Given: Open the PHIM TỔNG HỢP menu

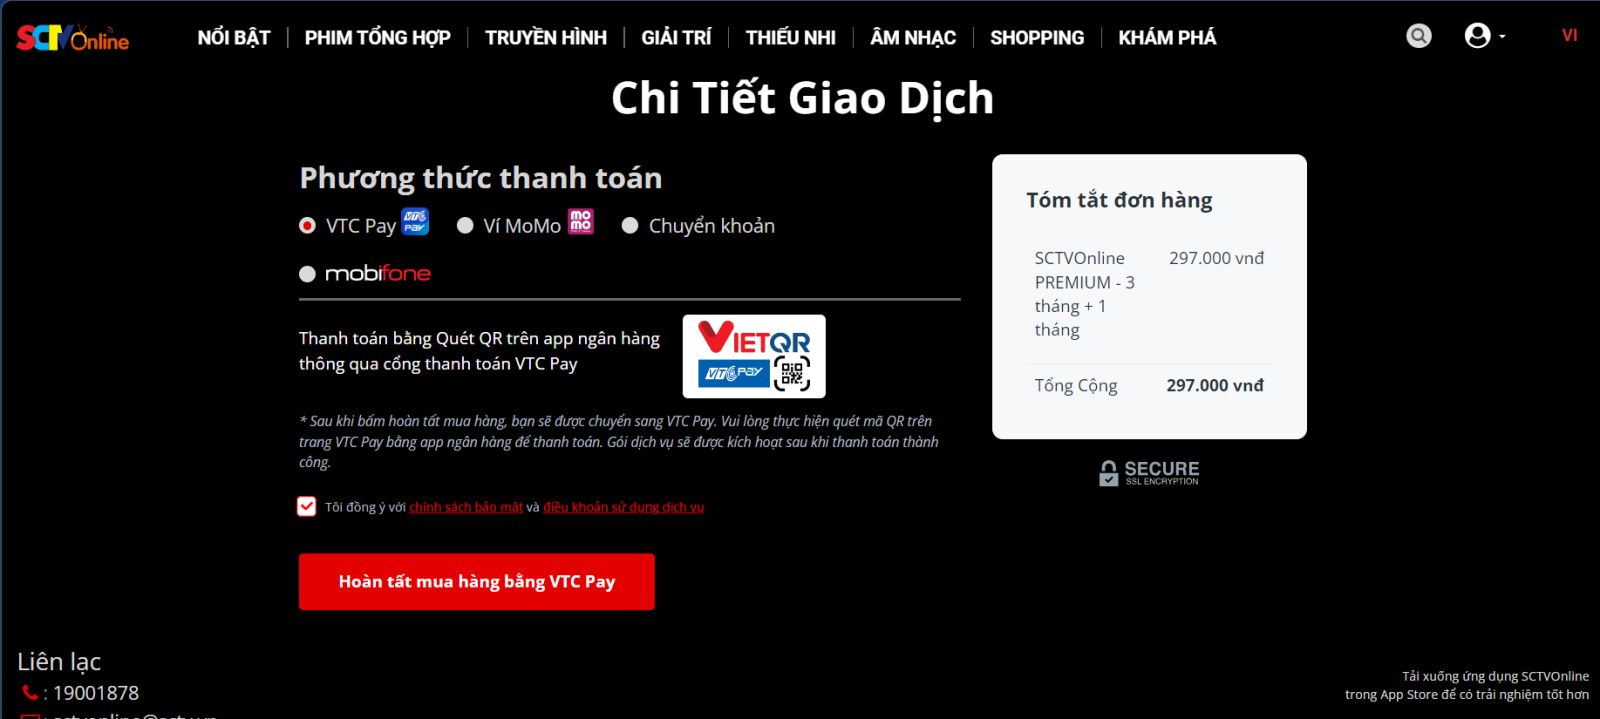Looking at the screenshot, I should click(378, 38).
